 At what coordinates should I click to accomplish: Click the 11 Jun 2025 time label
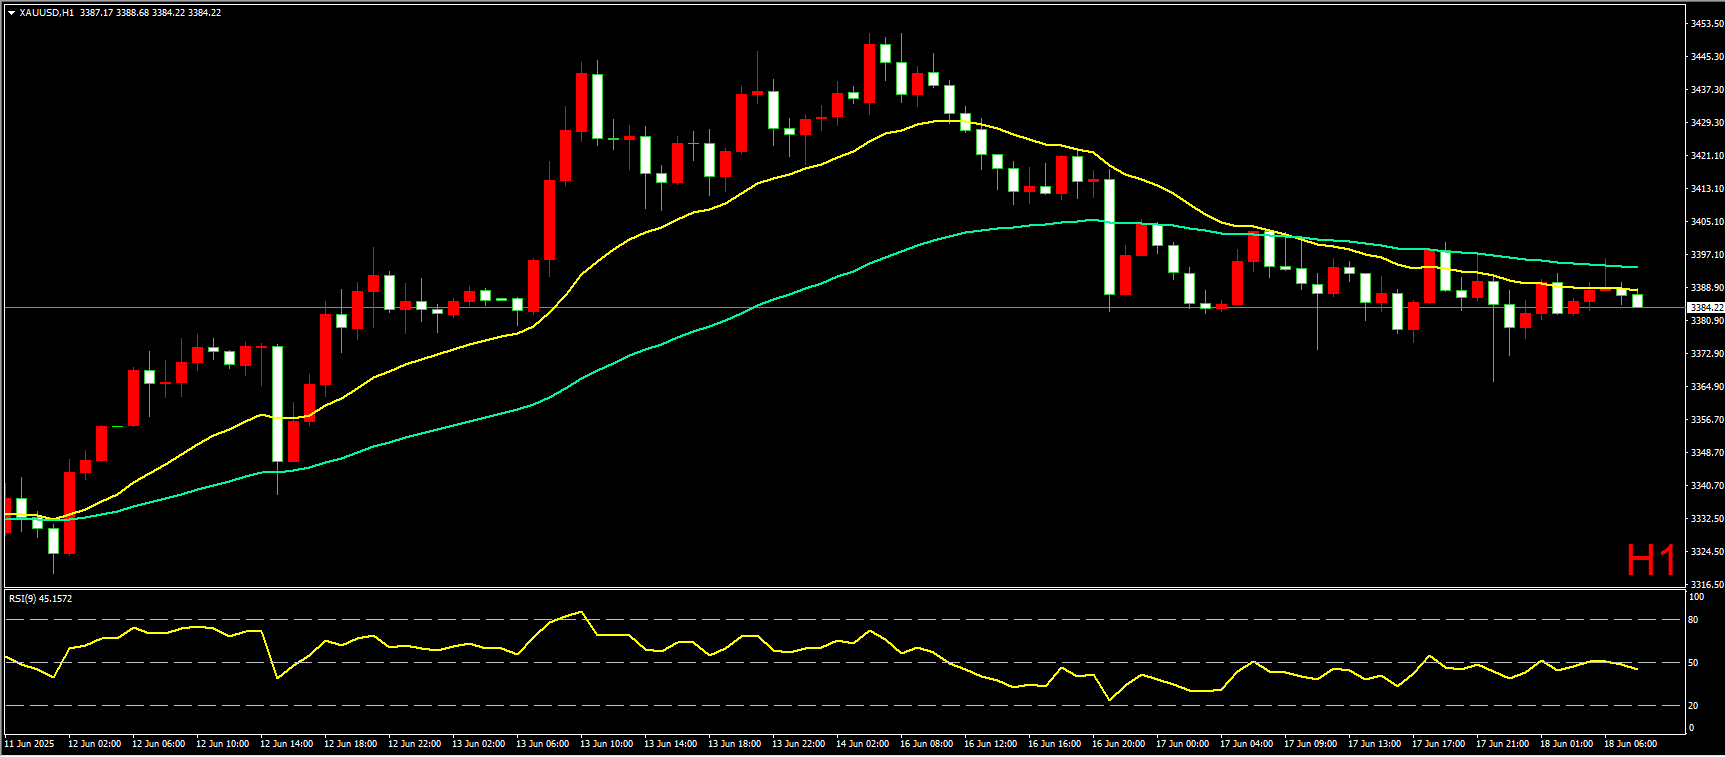click(x=29, y=743)
